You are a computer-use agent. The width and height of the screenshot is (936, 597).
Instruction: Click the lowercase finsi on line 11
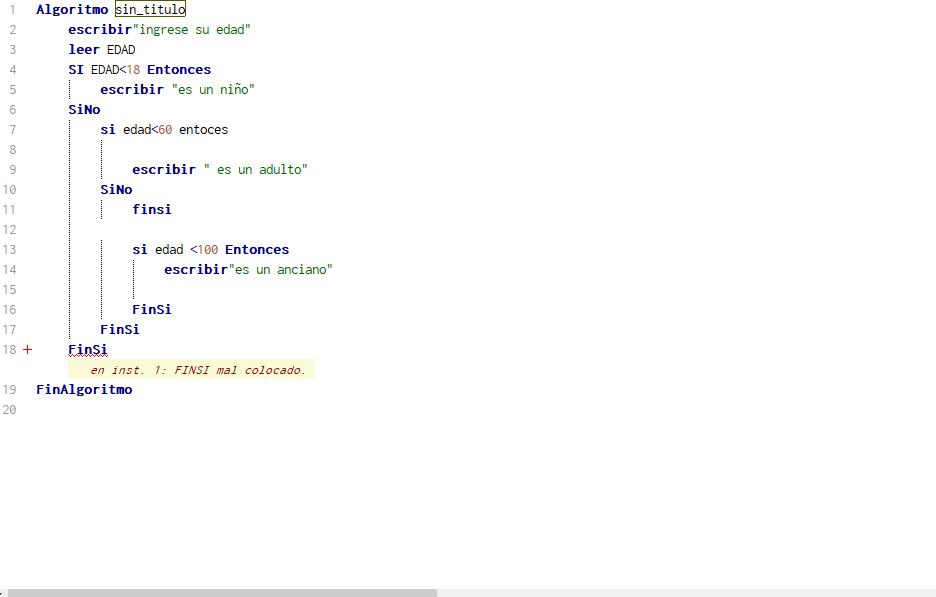tap(152, 210)
